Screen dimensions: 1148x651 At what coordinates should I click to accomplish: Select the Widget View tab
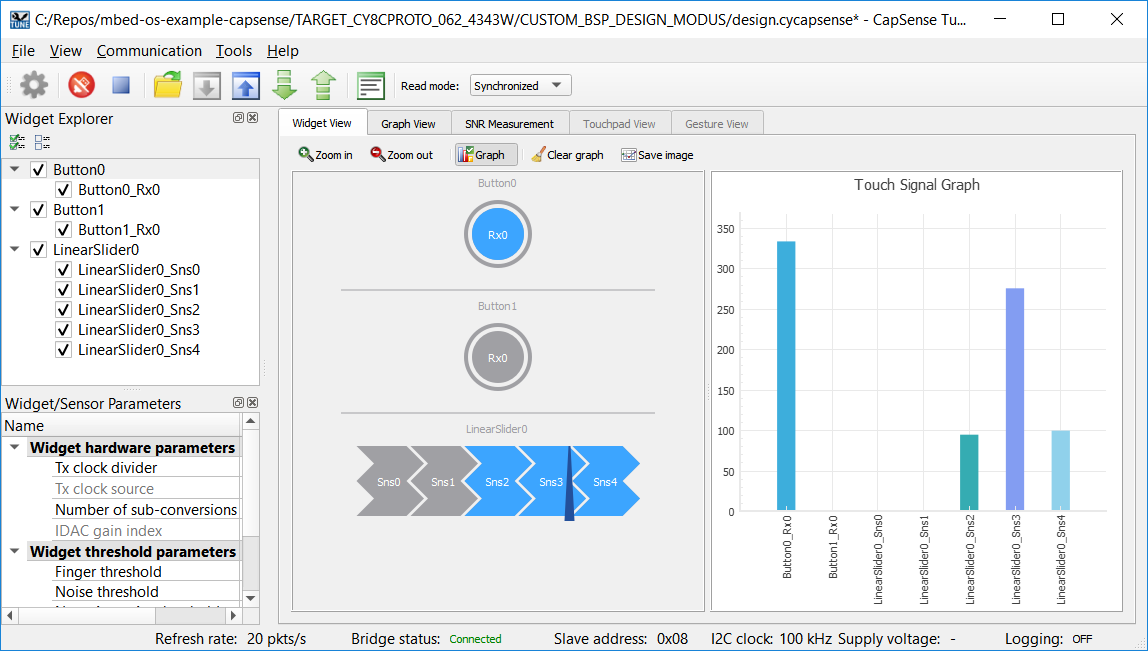[x=321, y=123]
